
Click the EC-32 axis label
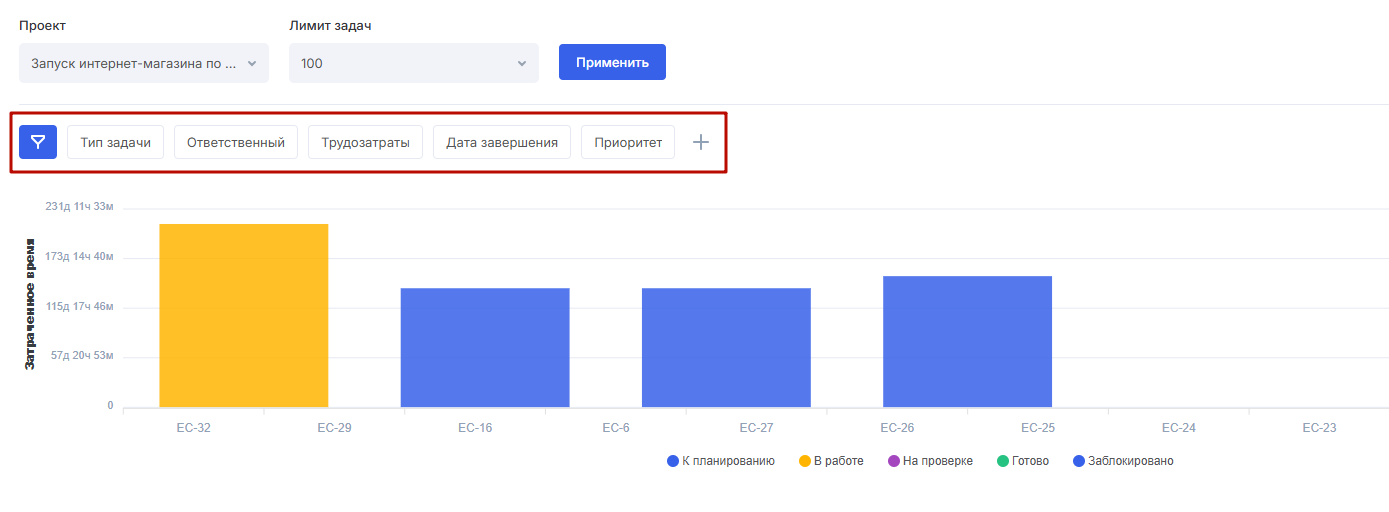coord(193,428)
